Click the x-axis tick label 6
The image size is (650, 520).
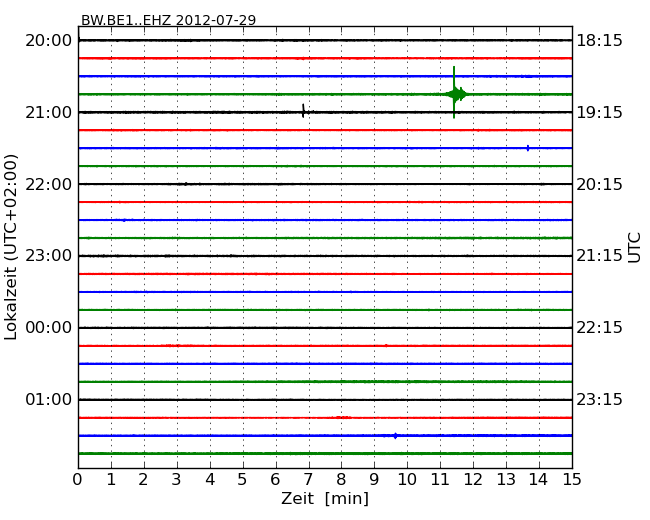point(275,479)
